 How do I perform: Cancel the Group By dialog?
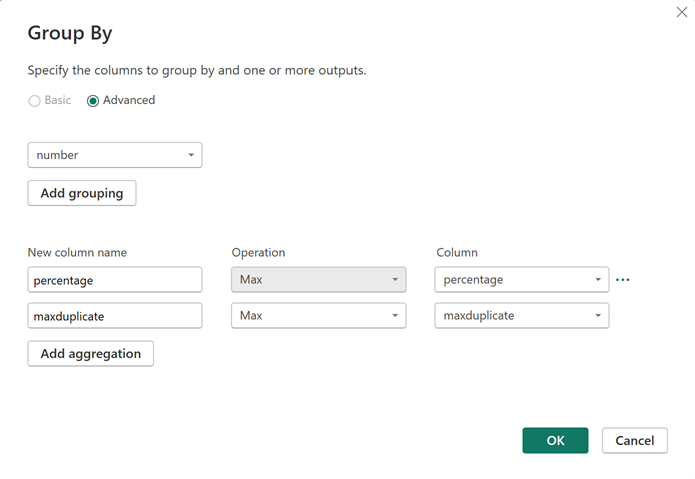[634, 441]
